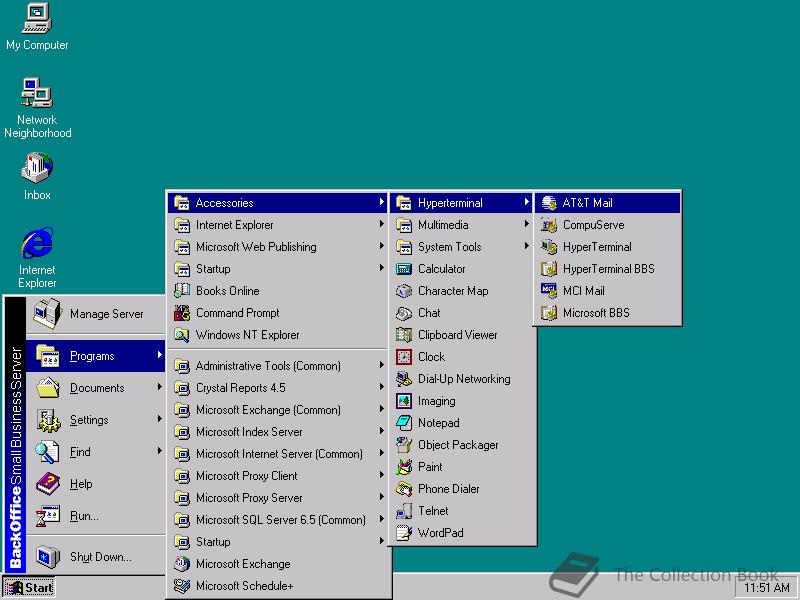Click the HyperTerminal program icon

tap(549, 247)
